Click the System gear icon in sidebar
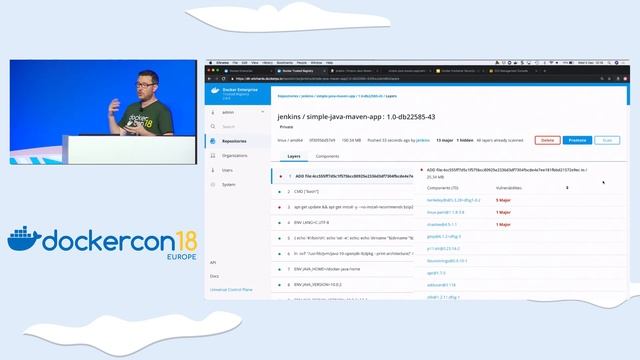The height and width of the screenshot is (360, 640). tap(213, 184)
